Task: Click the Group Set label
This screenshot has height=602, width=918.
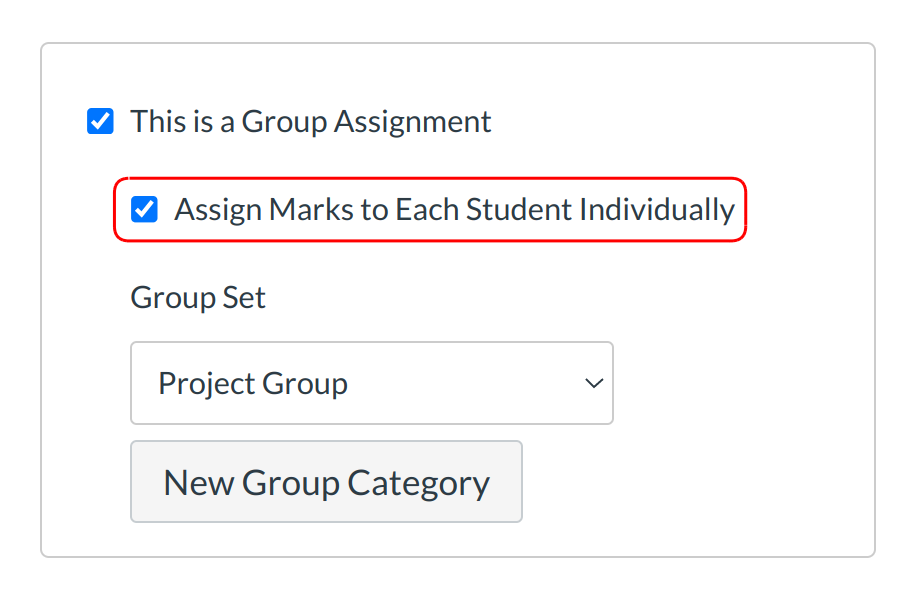Action: pos(198,297)
